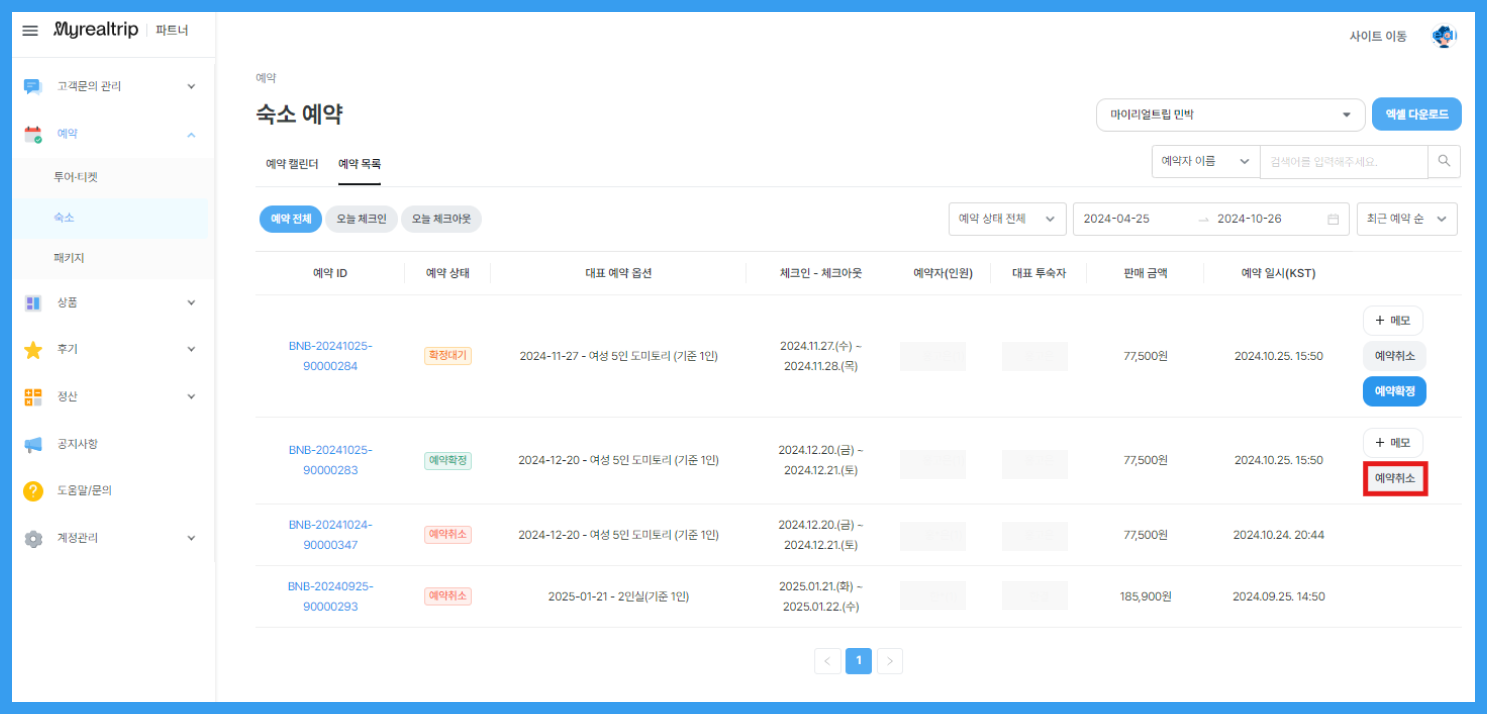Open the 최근 예약 순 sorting dropdown
The height and width of the screenshot is (714, 1487).
(x=1407, y=218)
